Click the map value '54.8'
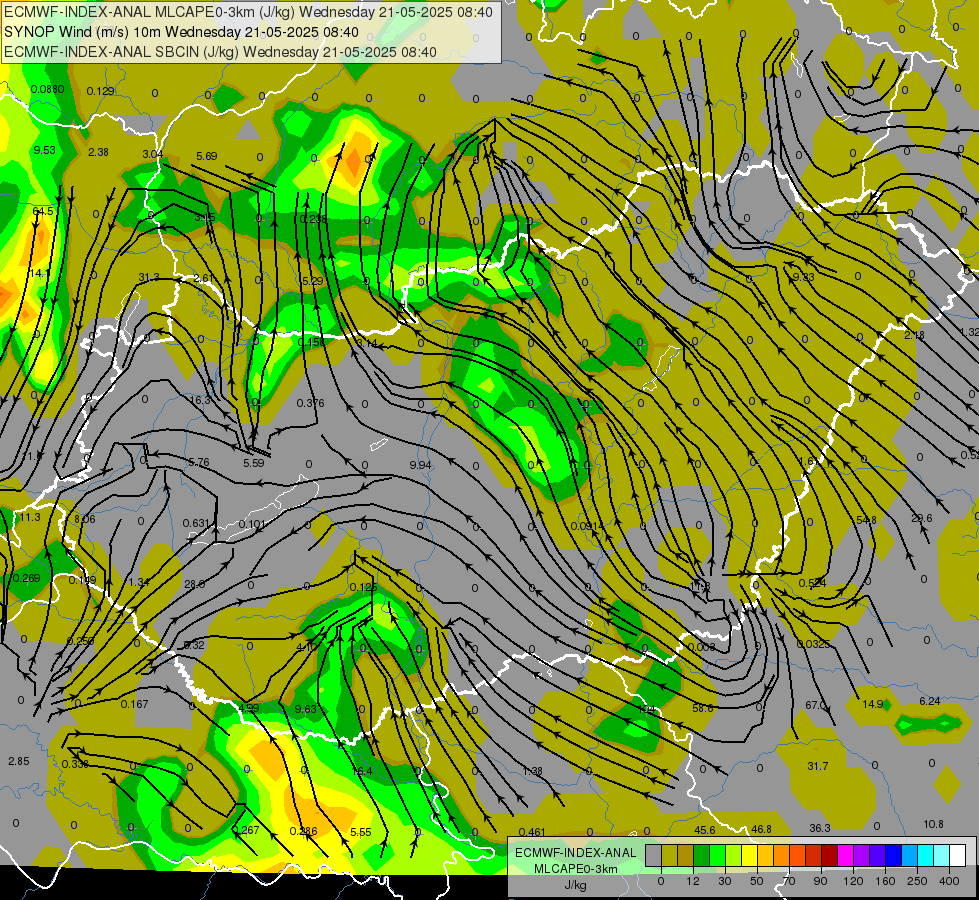Screen dimensions: 979x900 click(x=866, y=520)
